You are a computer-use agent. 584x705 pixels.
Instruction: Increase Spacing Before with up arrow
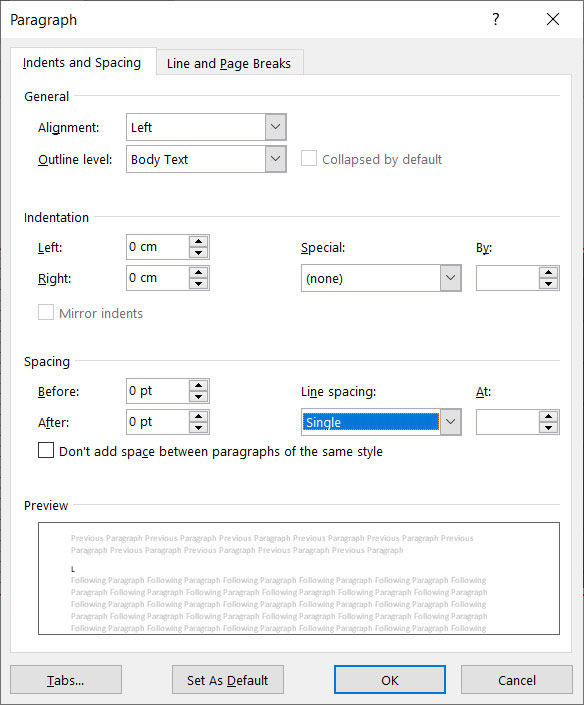[198, 385]
